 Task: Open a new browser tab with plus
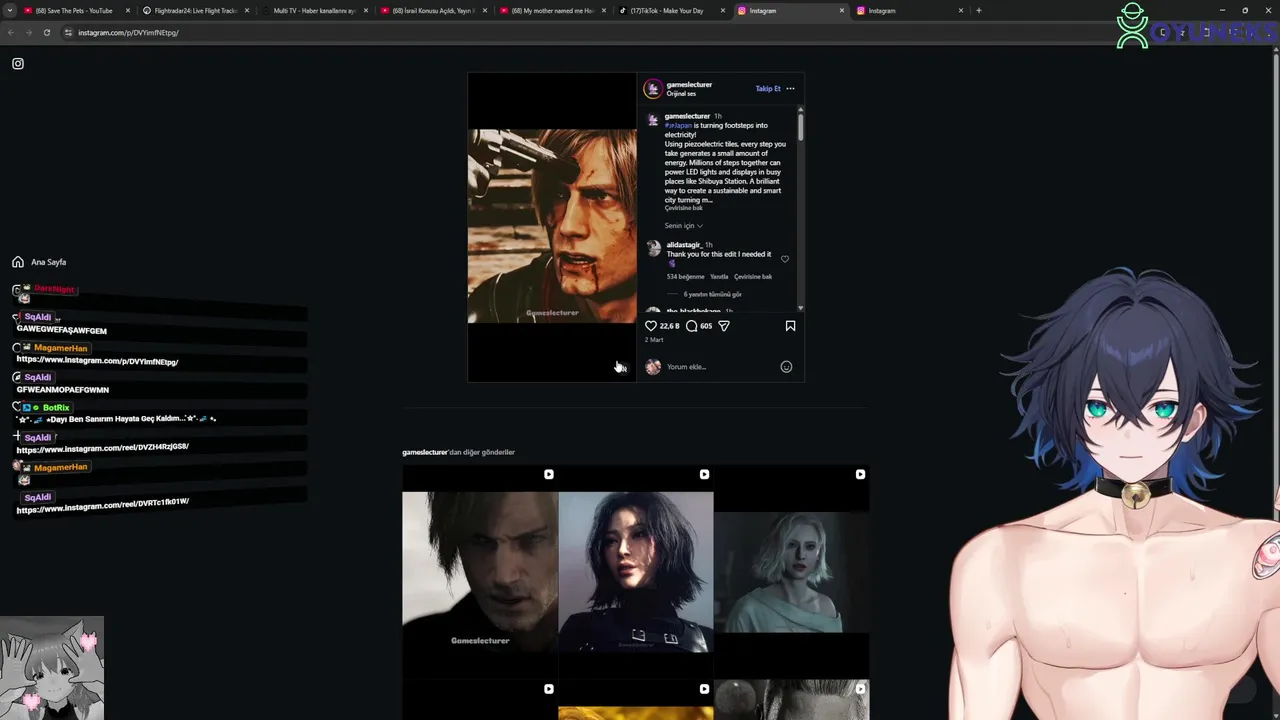(978, 10)
